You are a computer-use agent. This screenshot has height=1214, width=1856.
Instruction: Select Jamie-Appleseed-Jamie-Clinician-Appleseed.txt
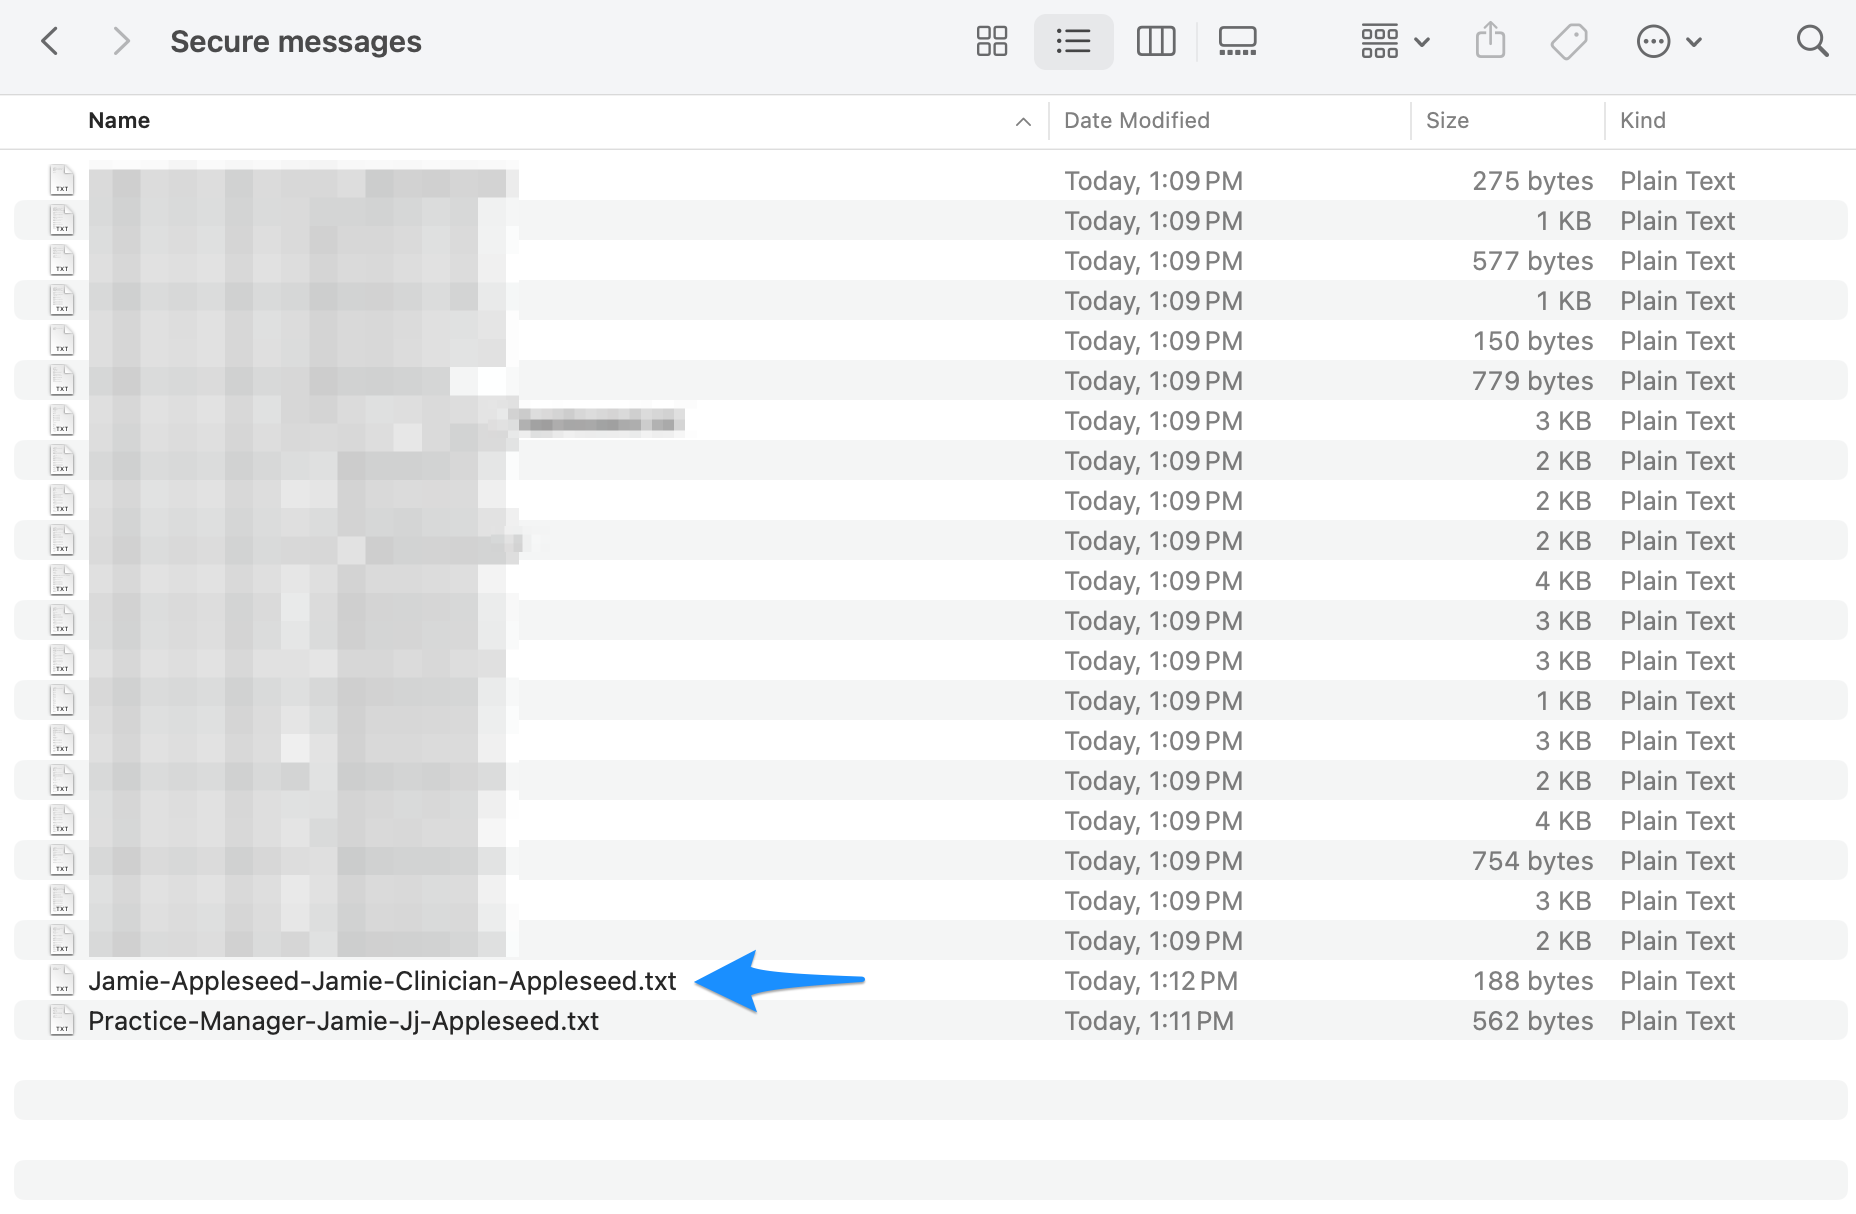[x=382, y=981]
